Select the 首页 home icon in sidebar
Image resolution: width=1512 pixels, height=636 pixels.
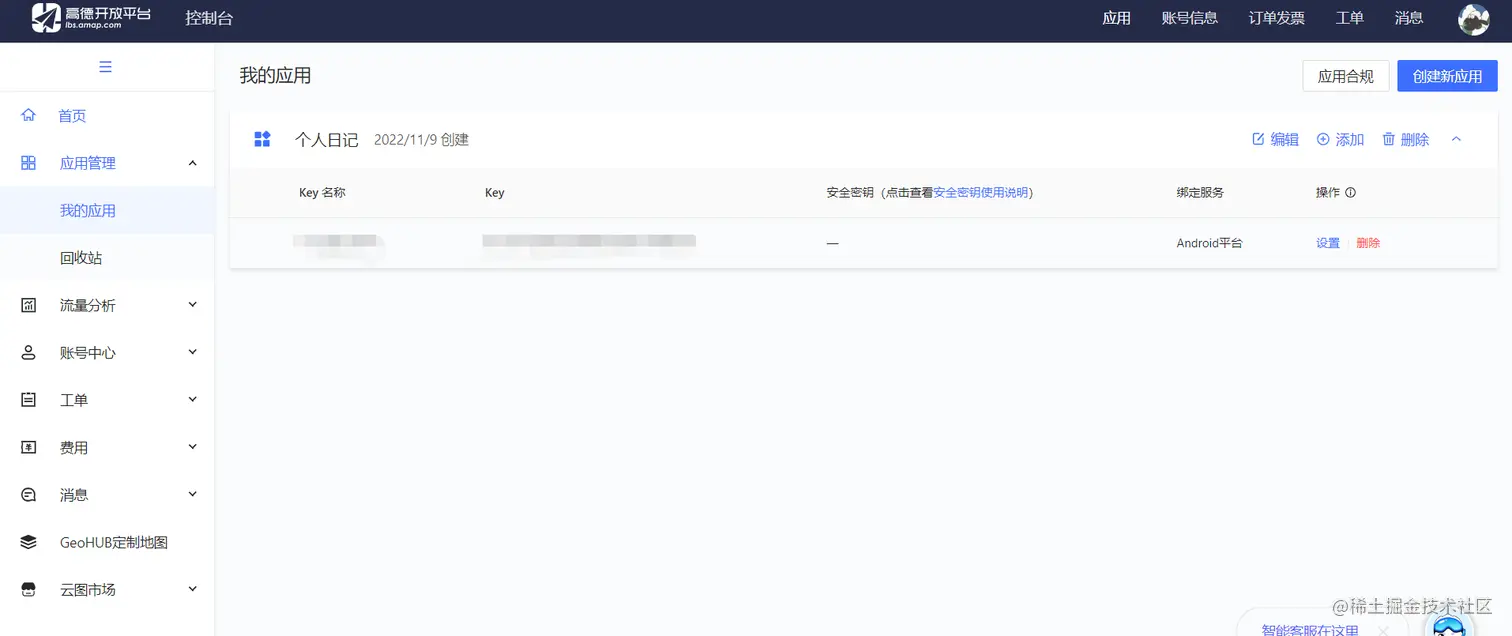28,115
